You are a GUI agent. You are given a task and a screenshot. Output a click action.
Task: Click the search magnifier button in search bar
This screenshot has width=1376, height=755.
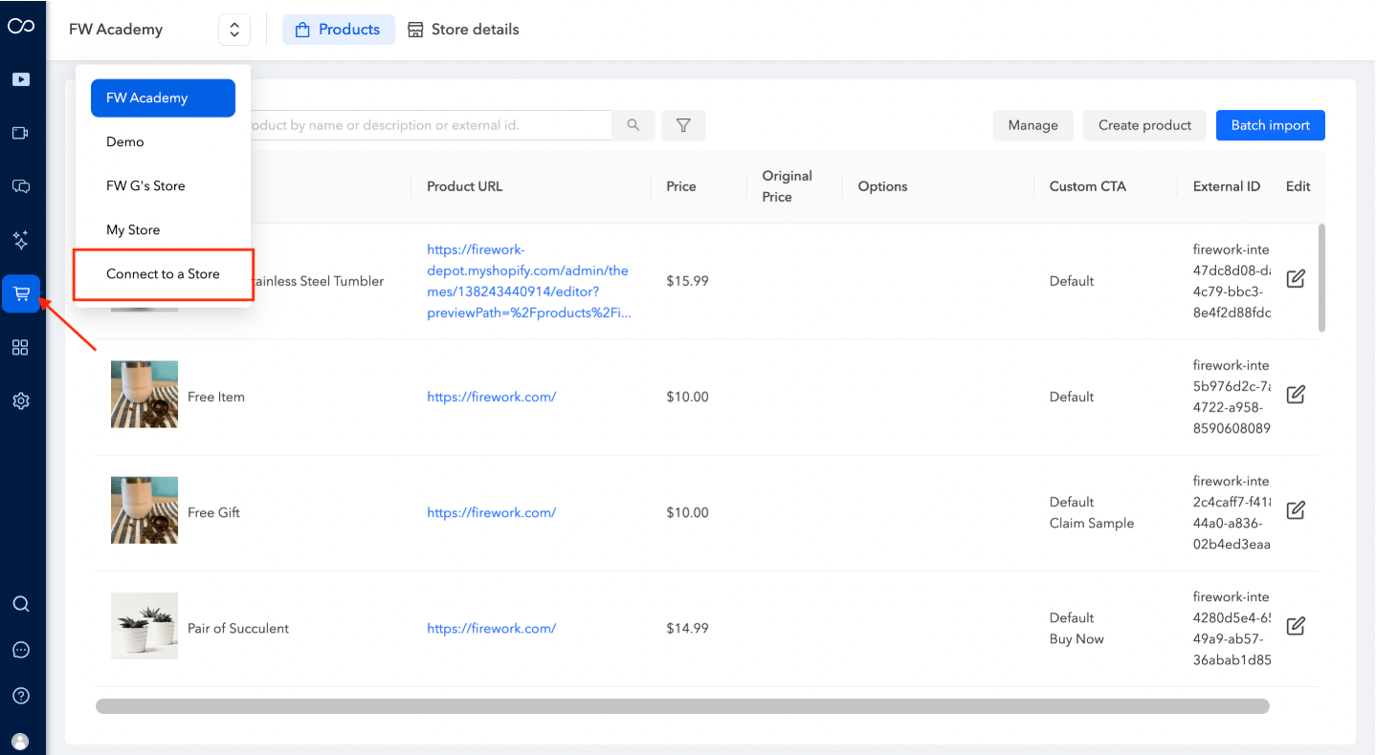click(x=633, y=125)
